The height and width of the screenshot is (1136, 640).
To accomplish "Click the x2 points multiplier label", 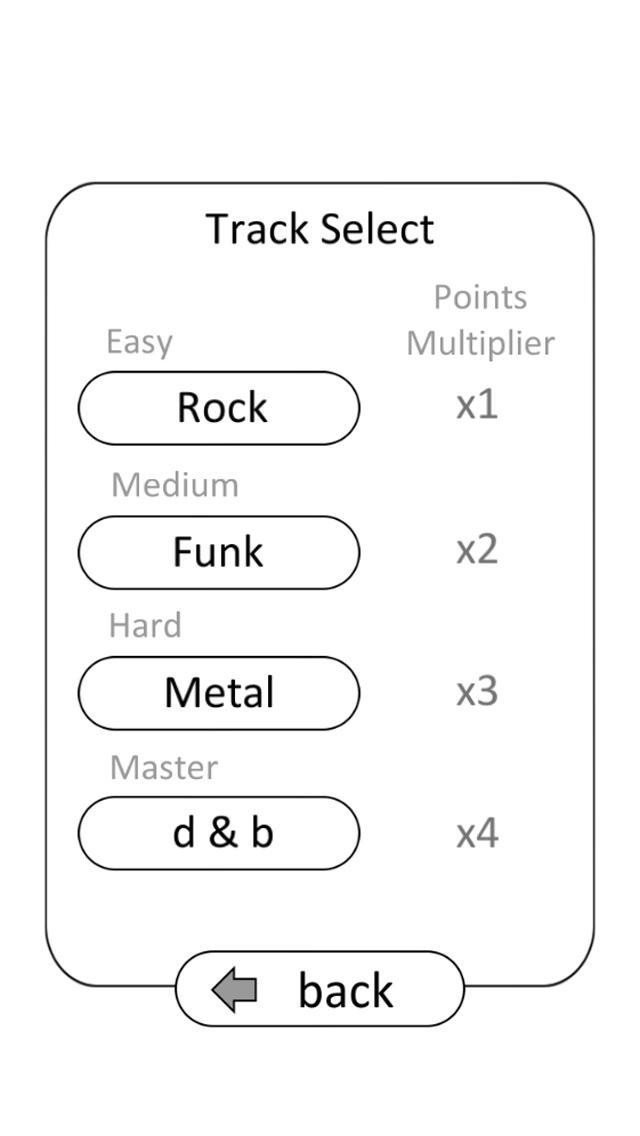I will (x=477, y=550).
